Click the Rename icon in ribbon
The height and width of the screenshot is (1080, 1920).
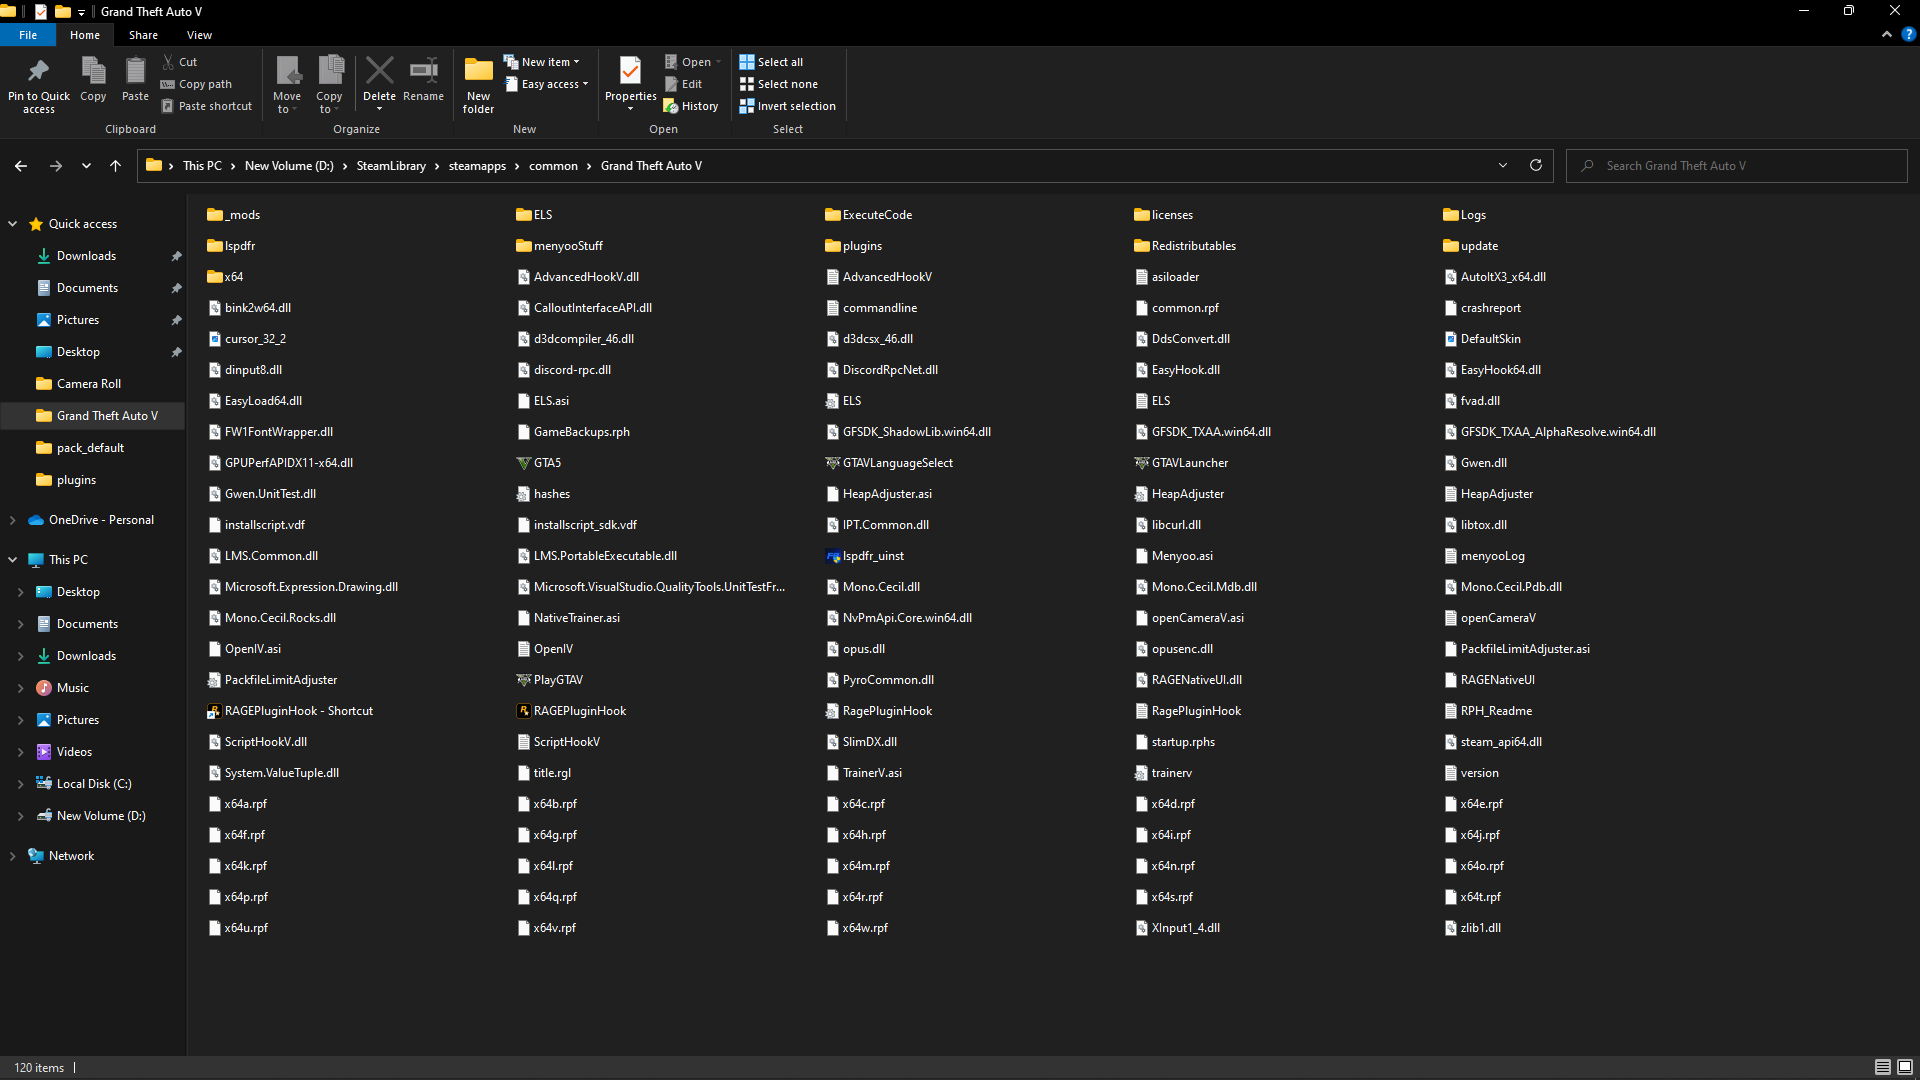(423, 71)
